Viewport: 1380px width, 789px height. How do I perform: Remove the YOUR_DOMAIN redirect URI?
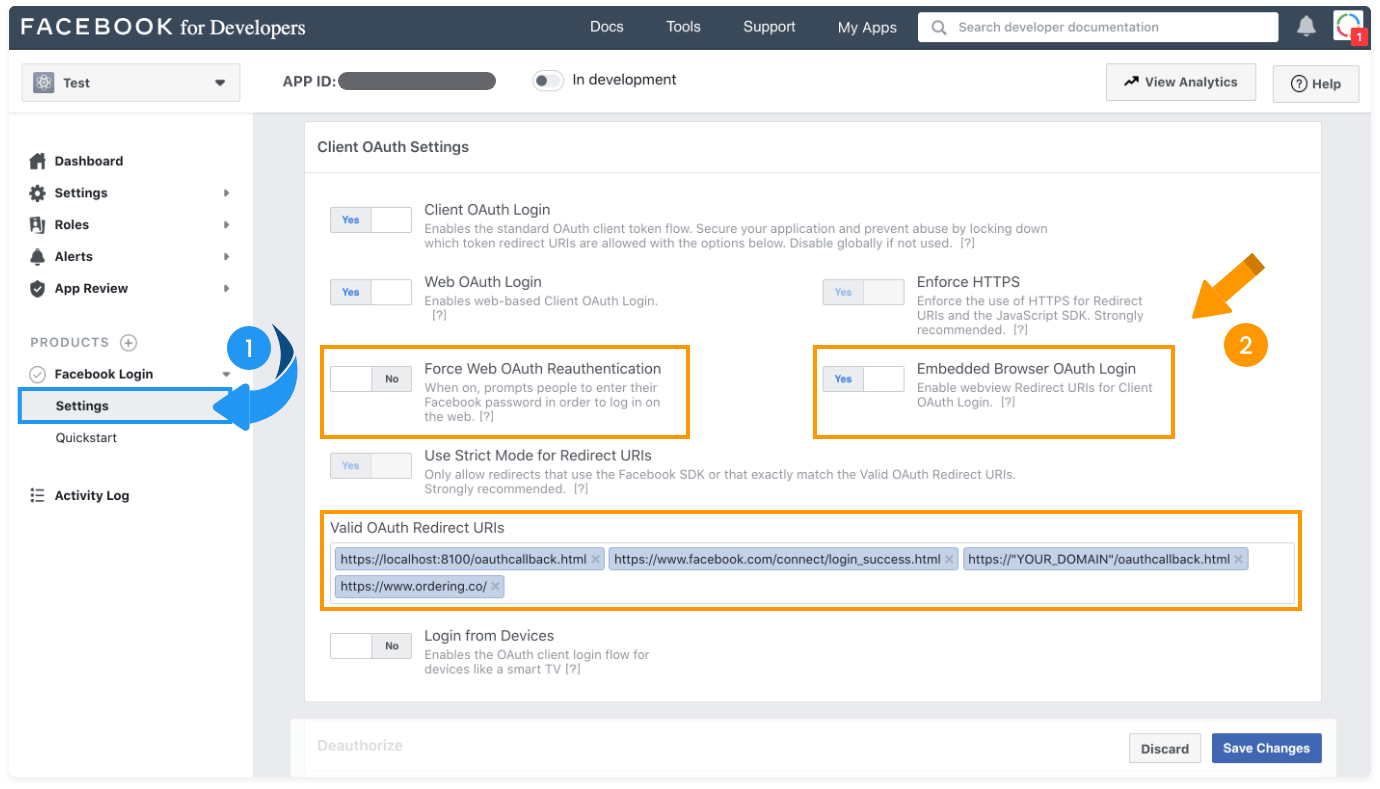point(1239,559)
